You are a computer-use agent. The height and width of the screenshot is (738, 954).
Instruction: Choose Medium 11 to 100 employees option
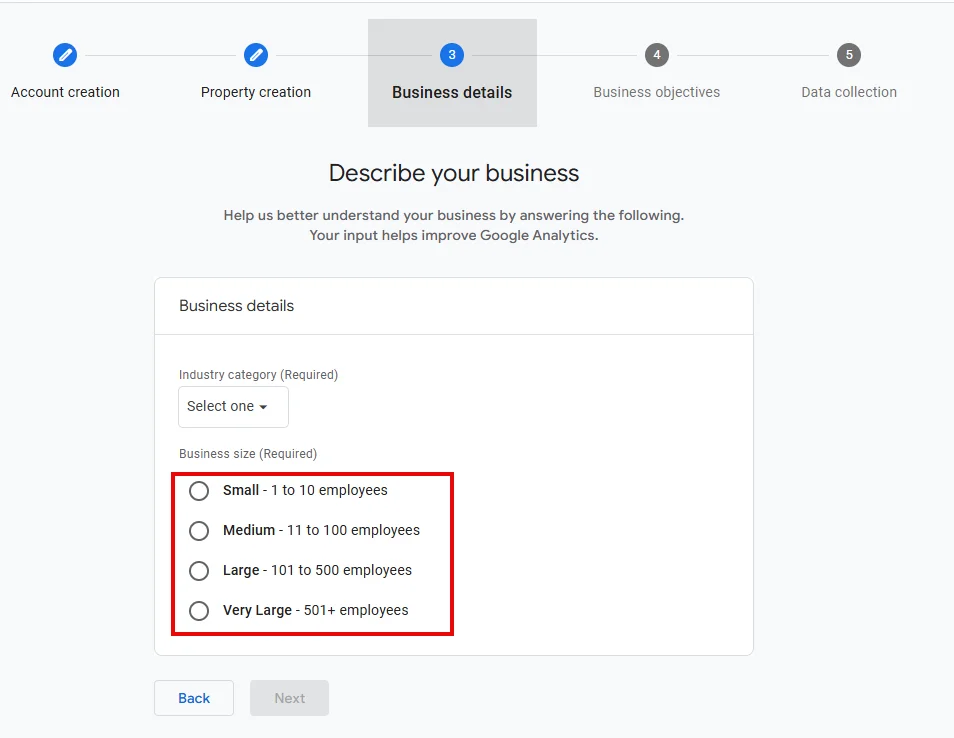tap(199, 531)
